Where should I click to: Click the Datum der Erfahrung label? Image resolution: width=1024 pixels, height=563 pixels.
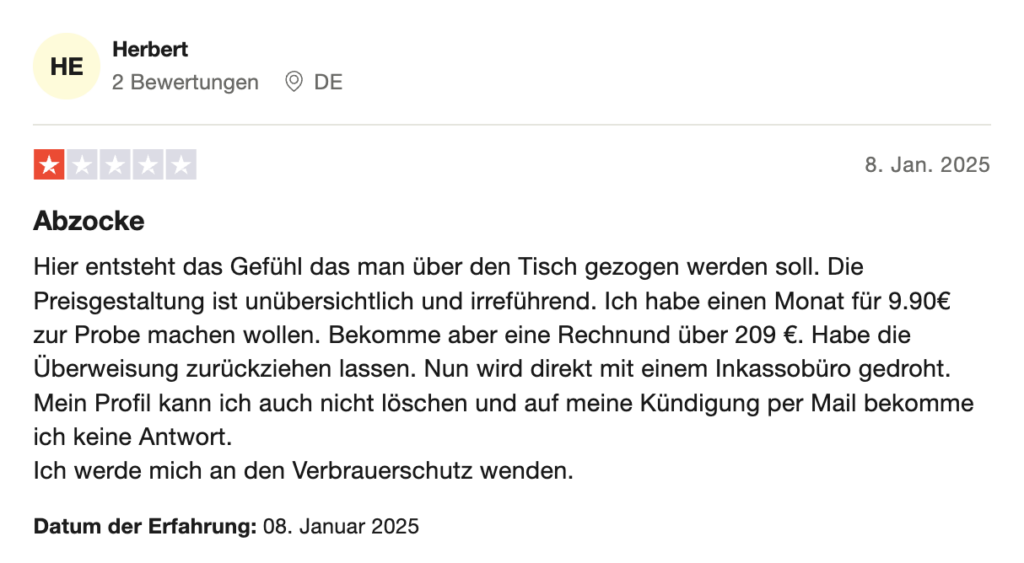(145, 526)
